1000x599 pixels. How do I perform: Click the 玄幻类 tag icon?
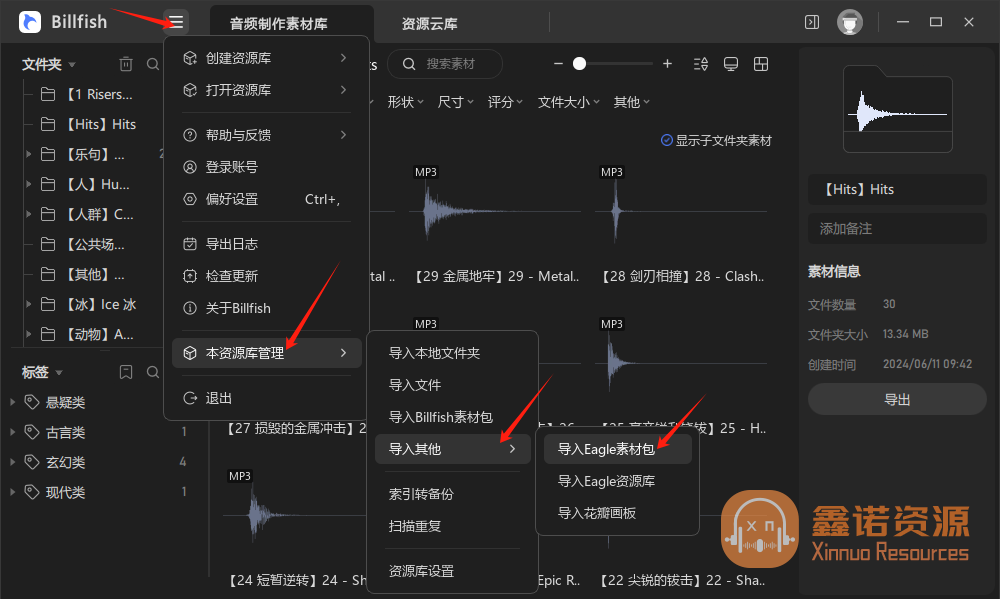coord(32,462)
